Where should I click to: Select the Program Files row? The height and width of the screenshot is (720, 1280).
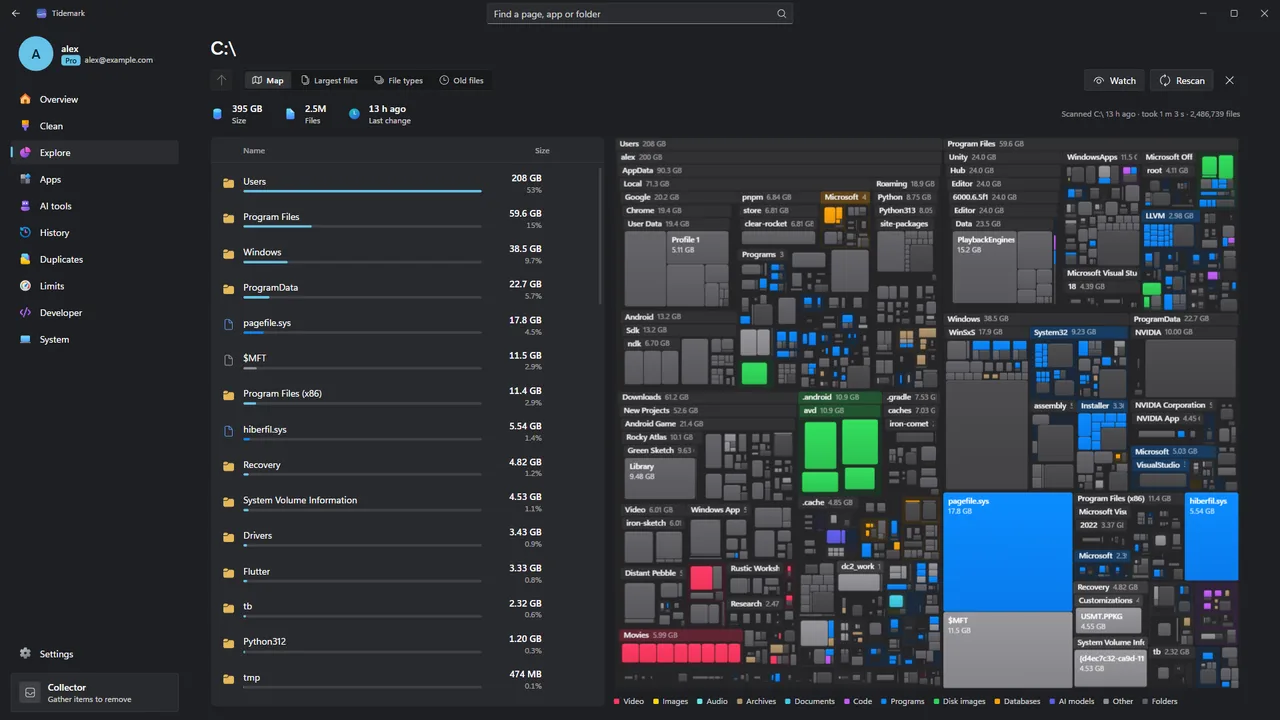405,217
